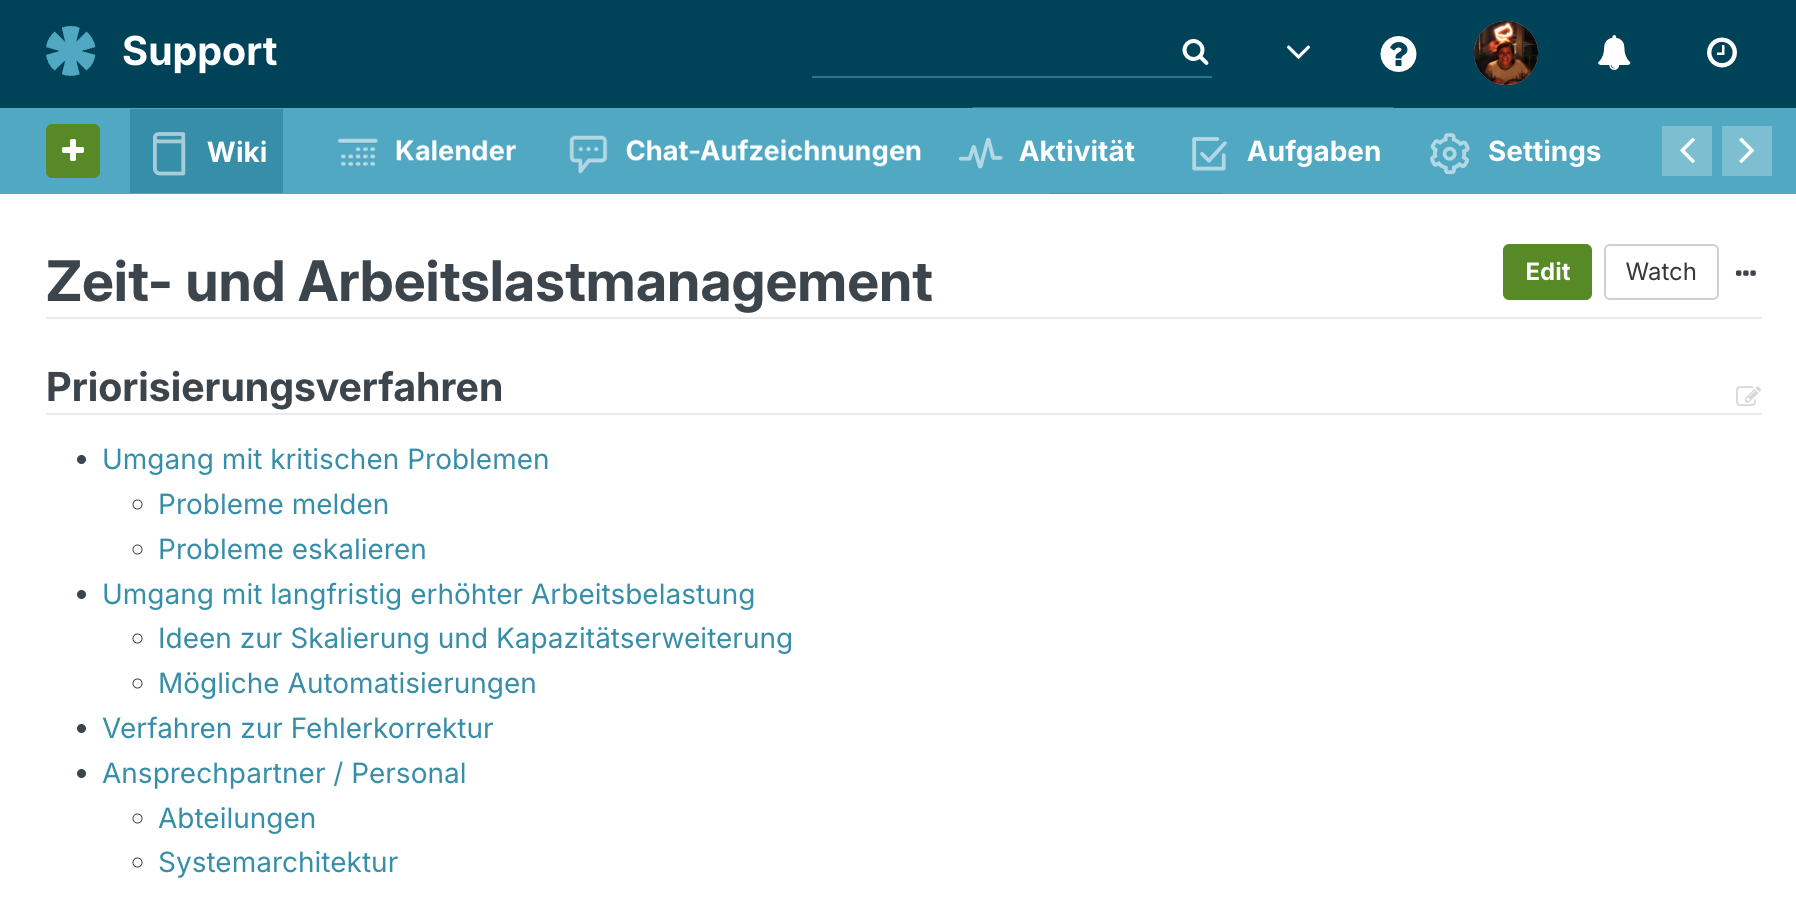Open Ansprechpartner / Personal link

[x=285, y=773]
